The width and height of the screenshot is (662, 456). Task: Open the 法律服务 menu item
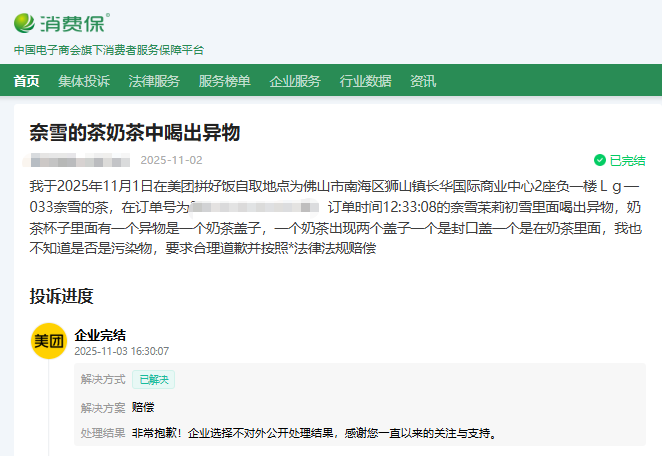(154, 81)
